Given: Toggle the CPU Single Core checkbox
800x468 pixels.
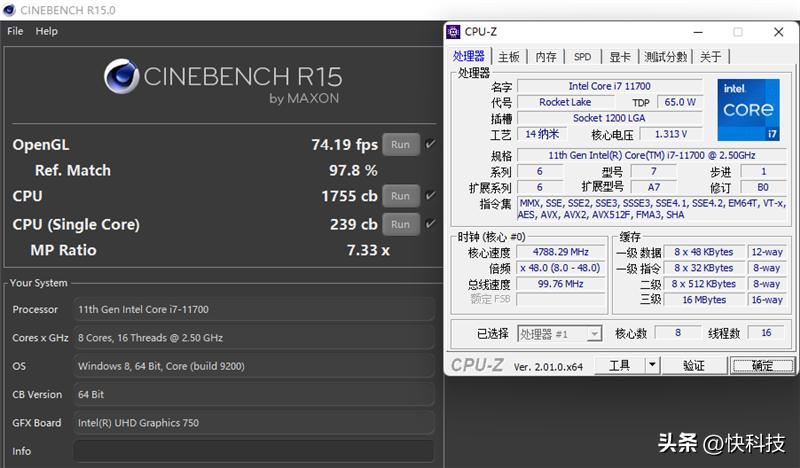Looking at the screenshot, I should 431,224.
